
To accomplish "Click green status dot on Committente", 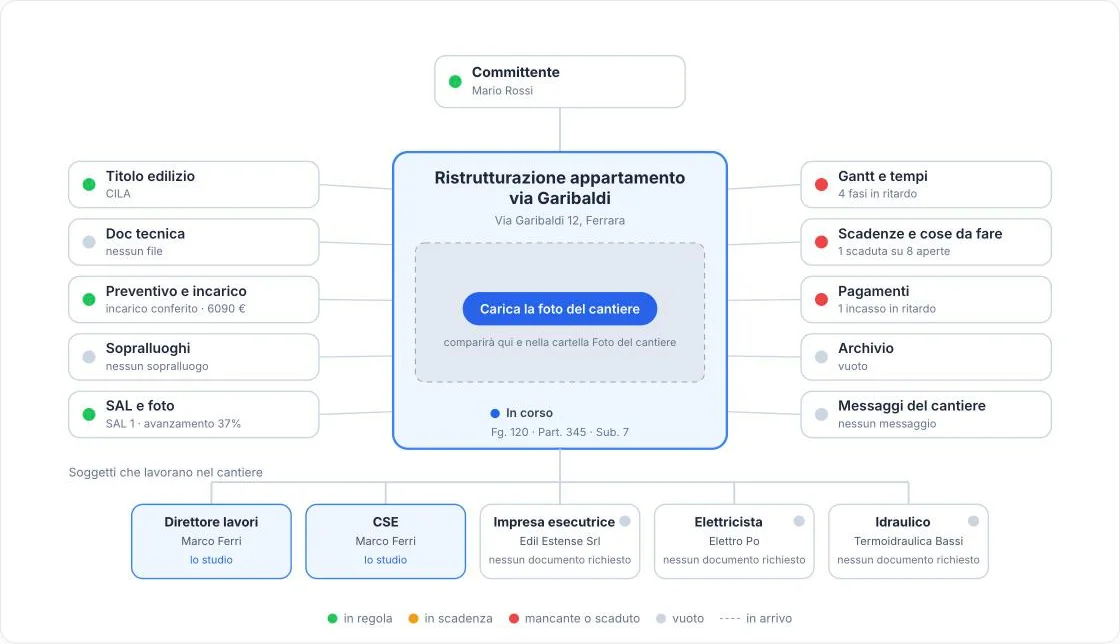I will 455,81.
